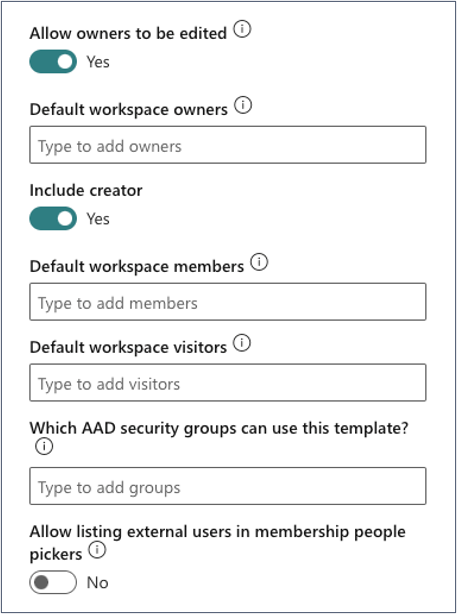Enable listing external users in people pickers toggle

(53, 582)
